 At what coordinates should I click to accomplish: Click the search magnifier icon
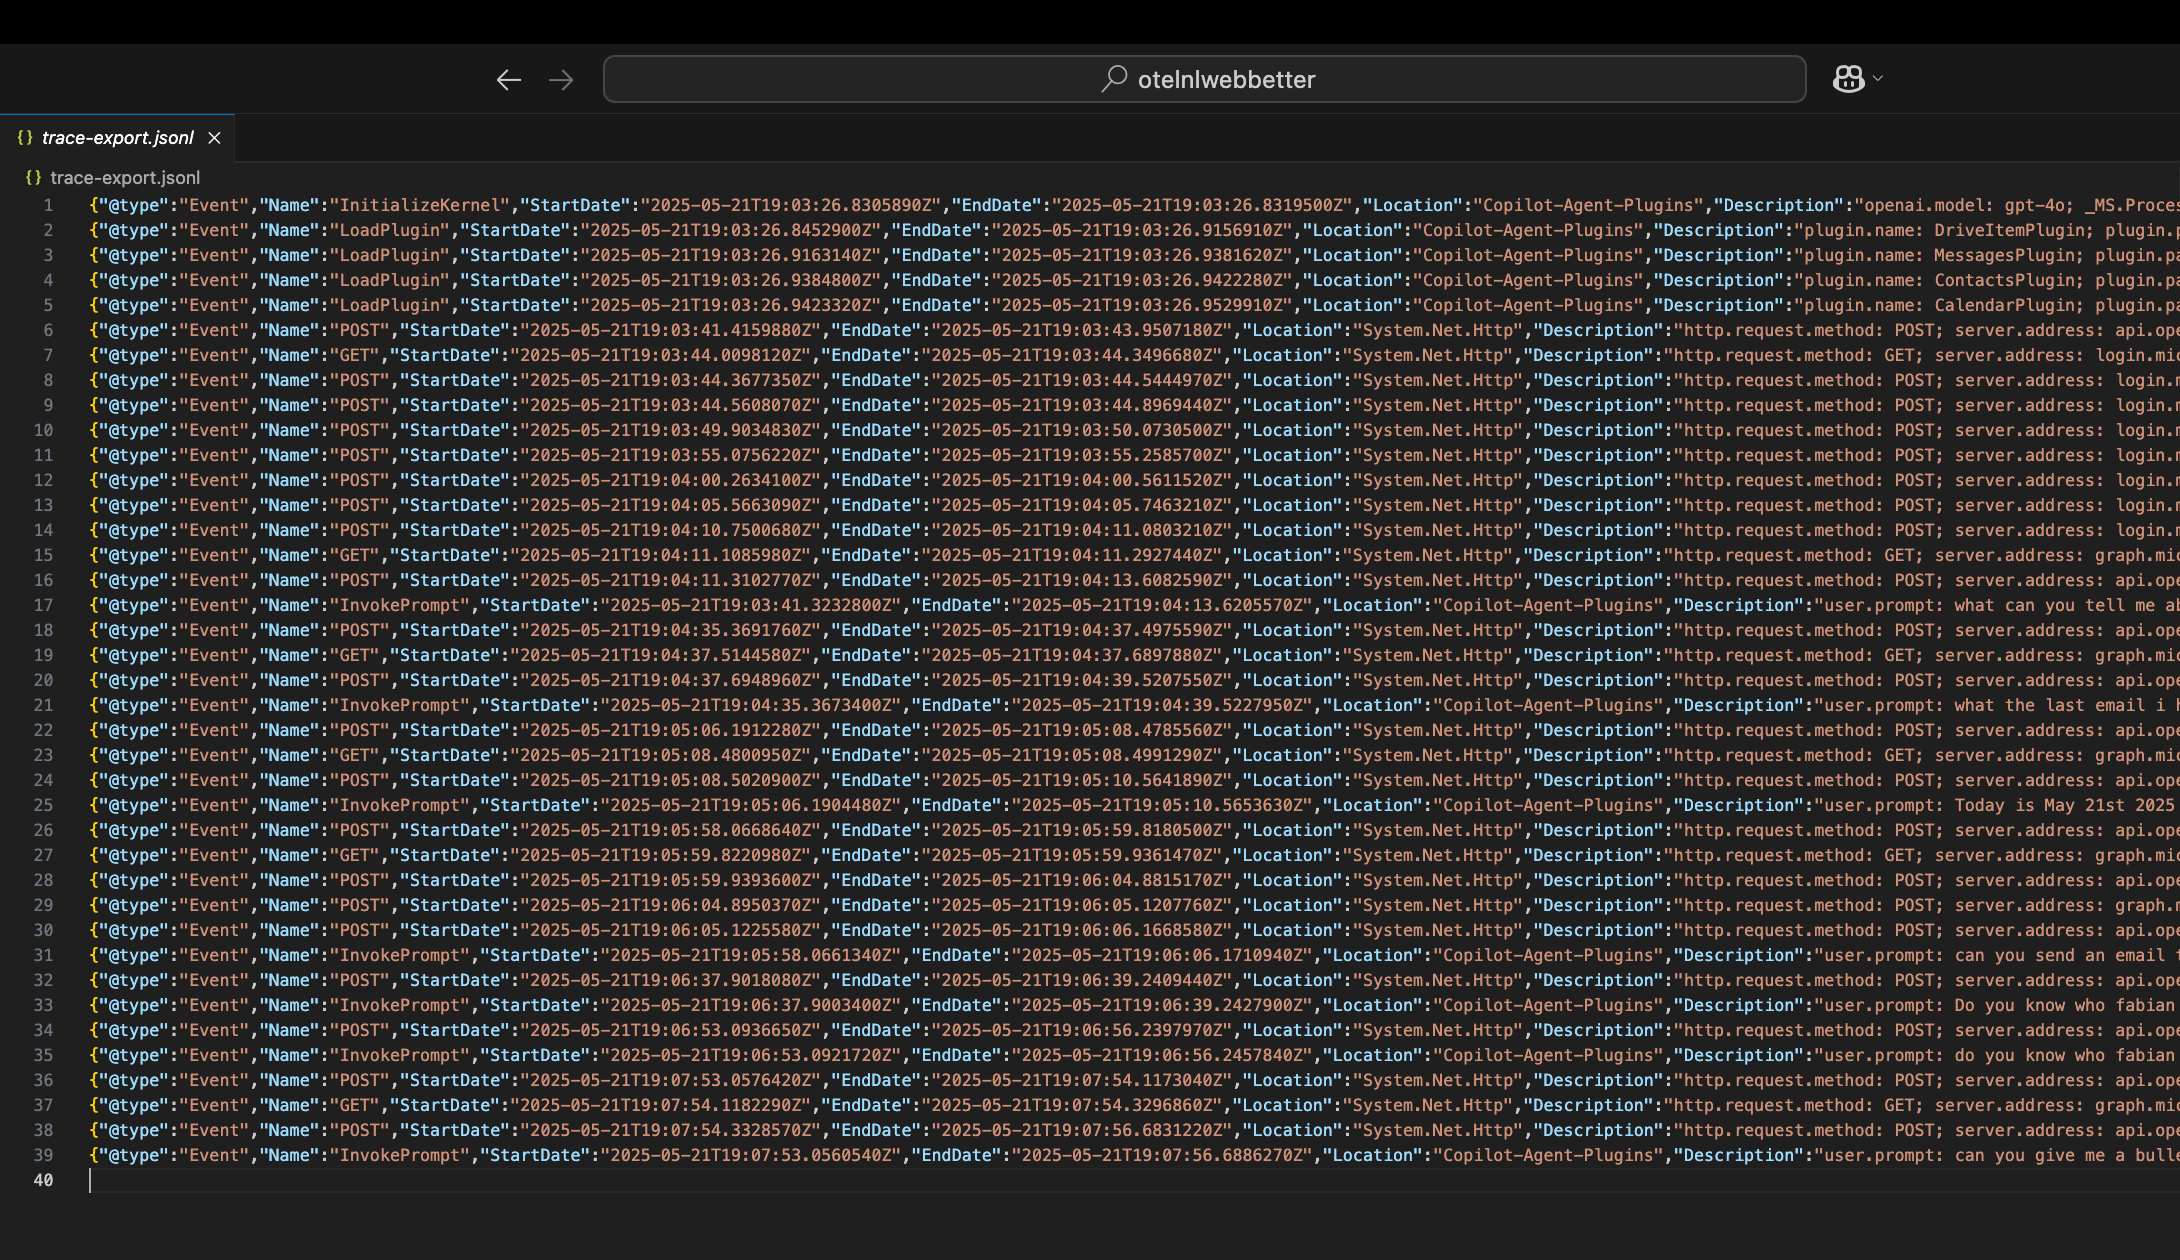(1114, 78)
